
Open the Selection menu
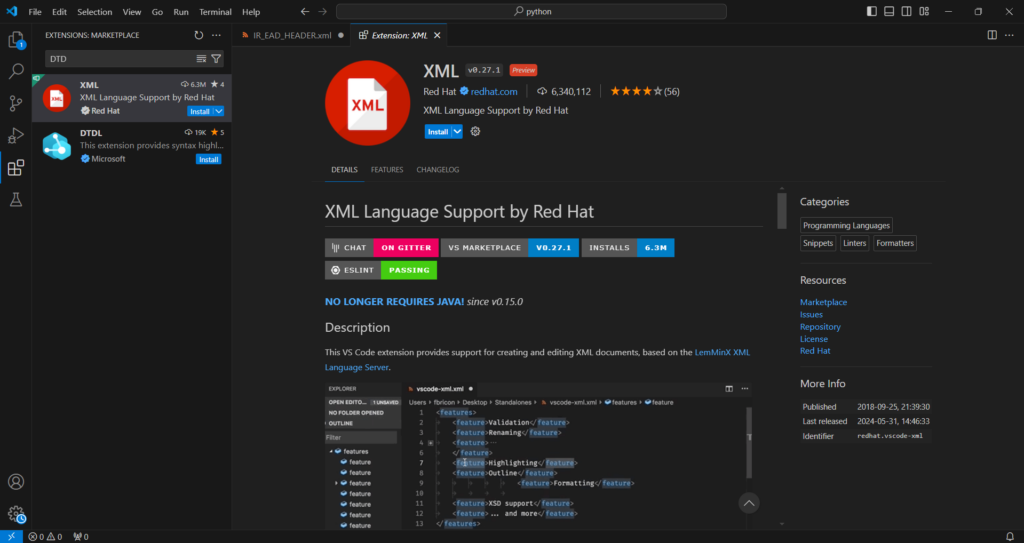click(x=95, y=12)
